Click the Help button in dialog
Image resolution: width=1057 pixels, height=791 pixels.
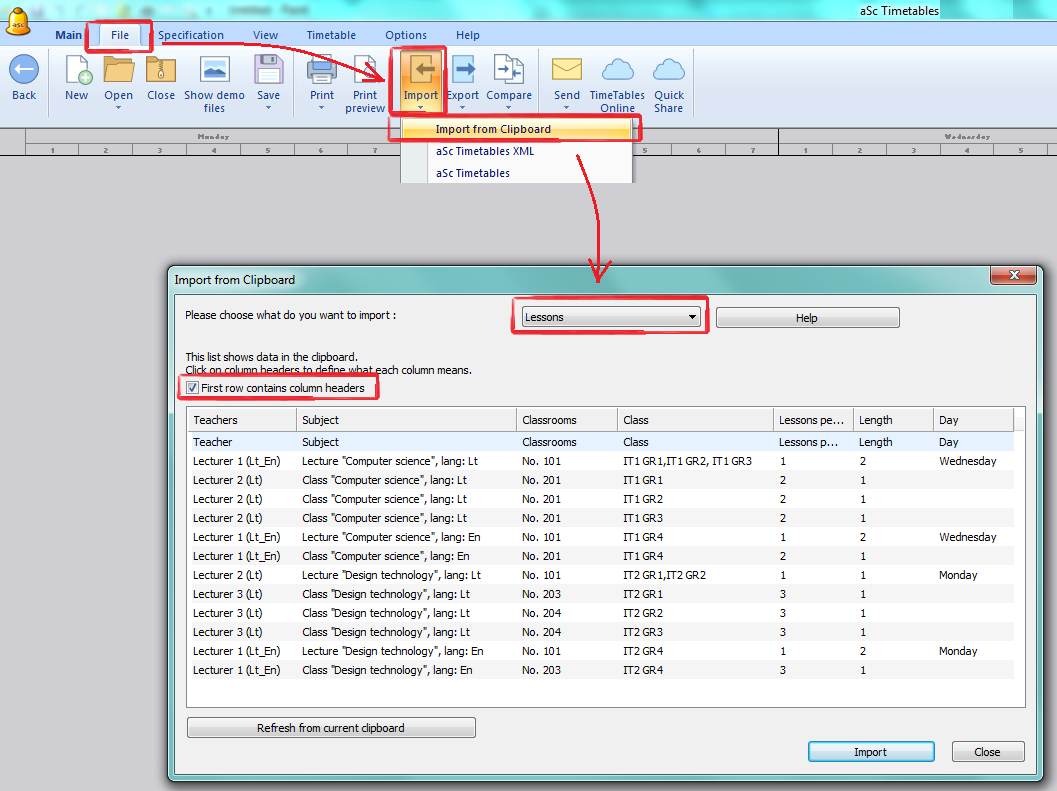[808, 318]
